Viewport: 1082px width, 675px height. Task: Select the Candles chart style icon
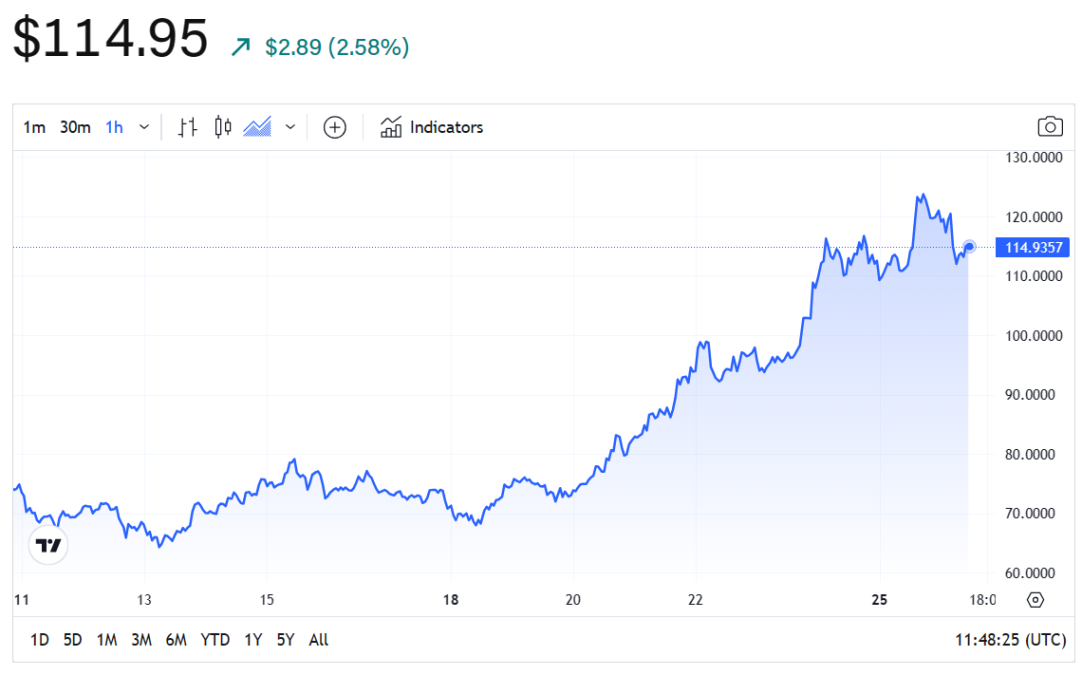[223, 127]
